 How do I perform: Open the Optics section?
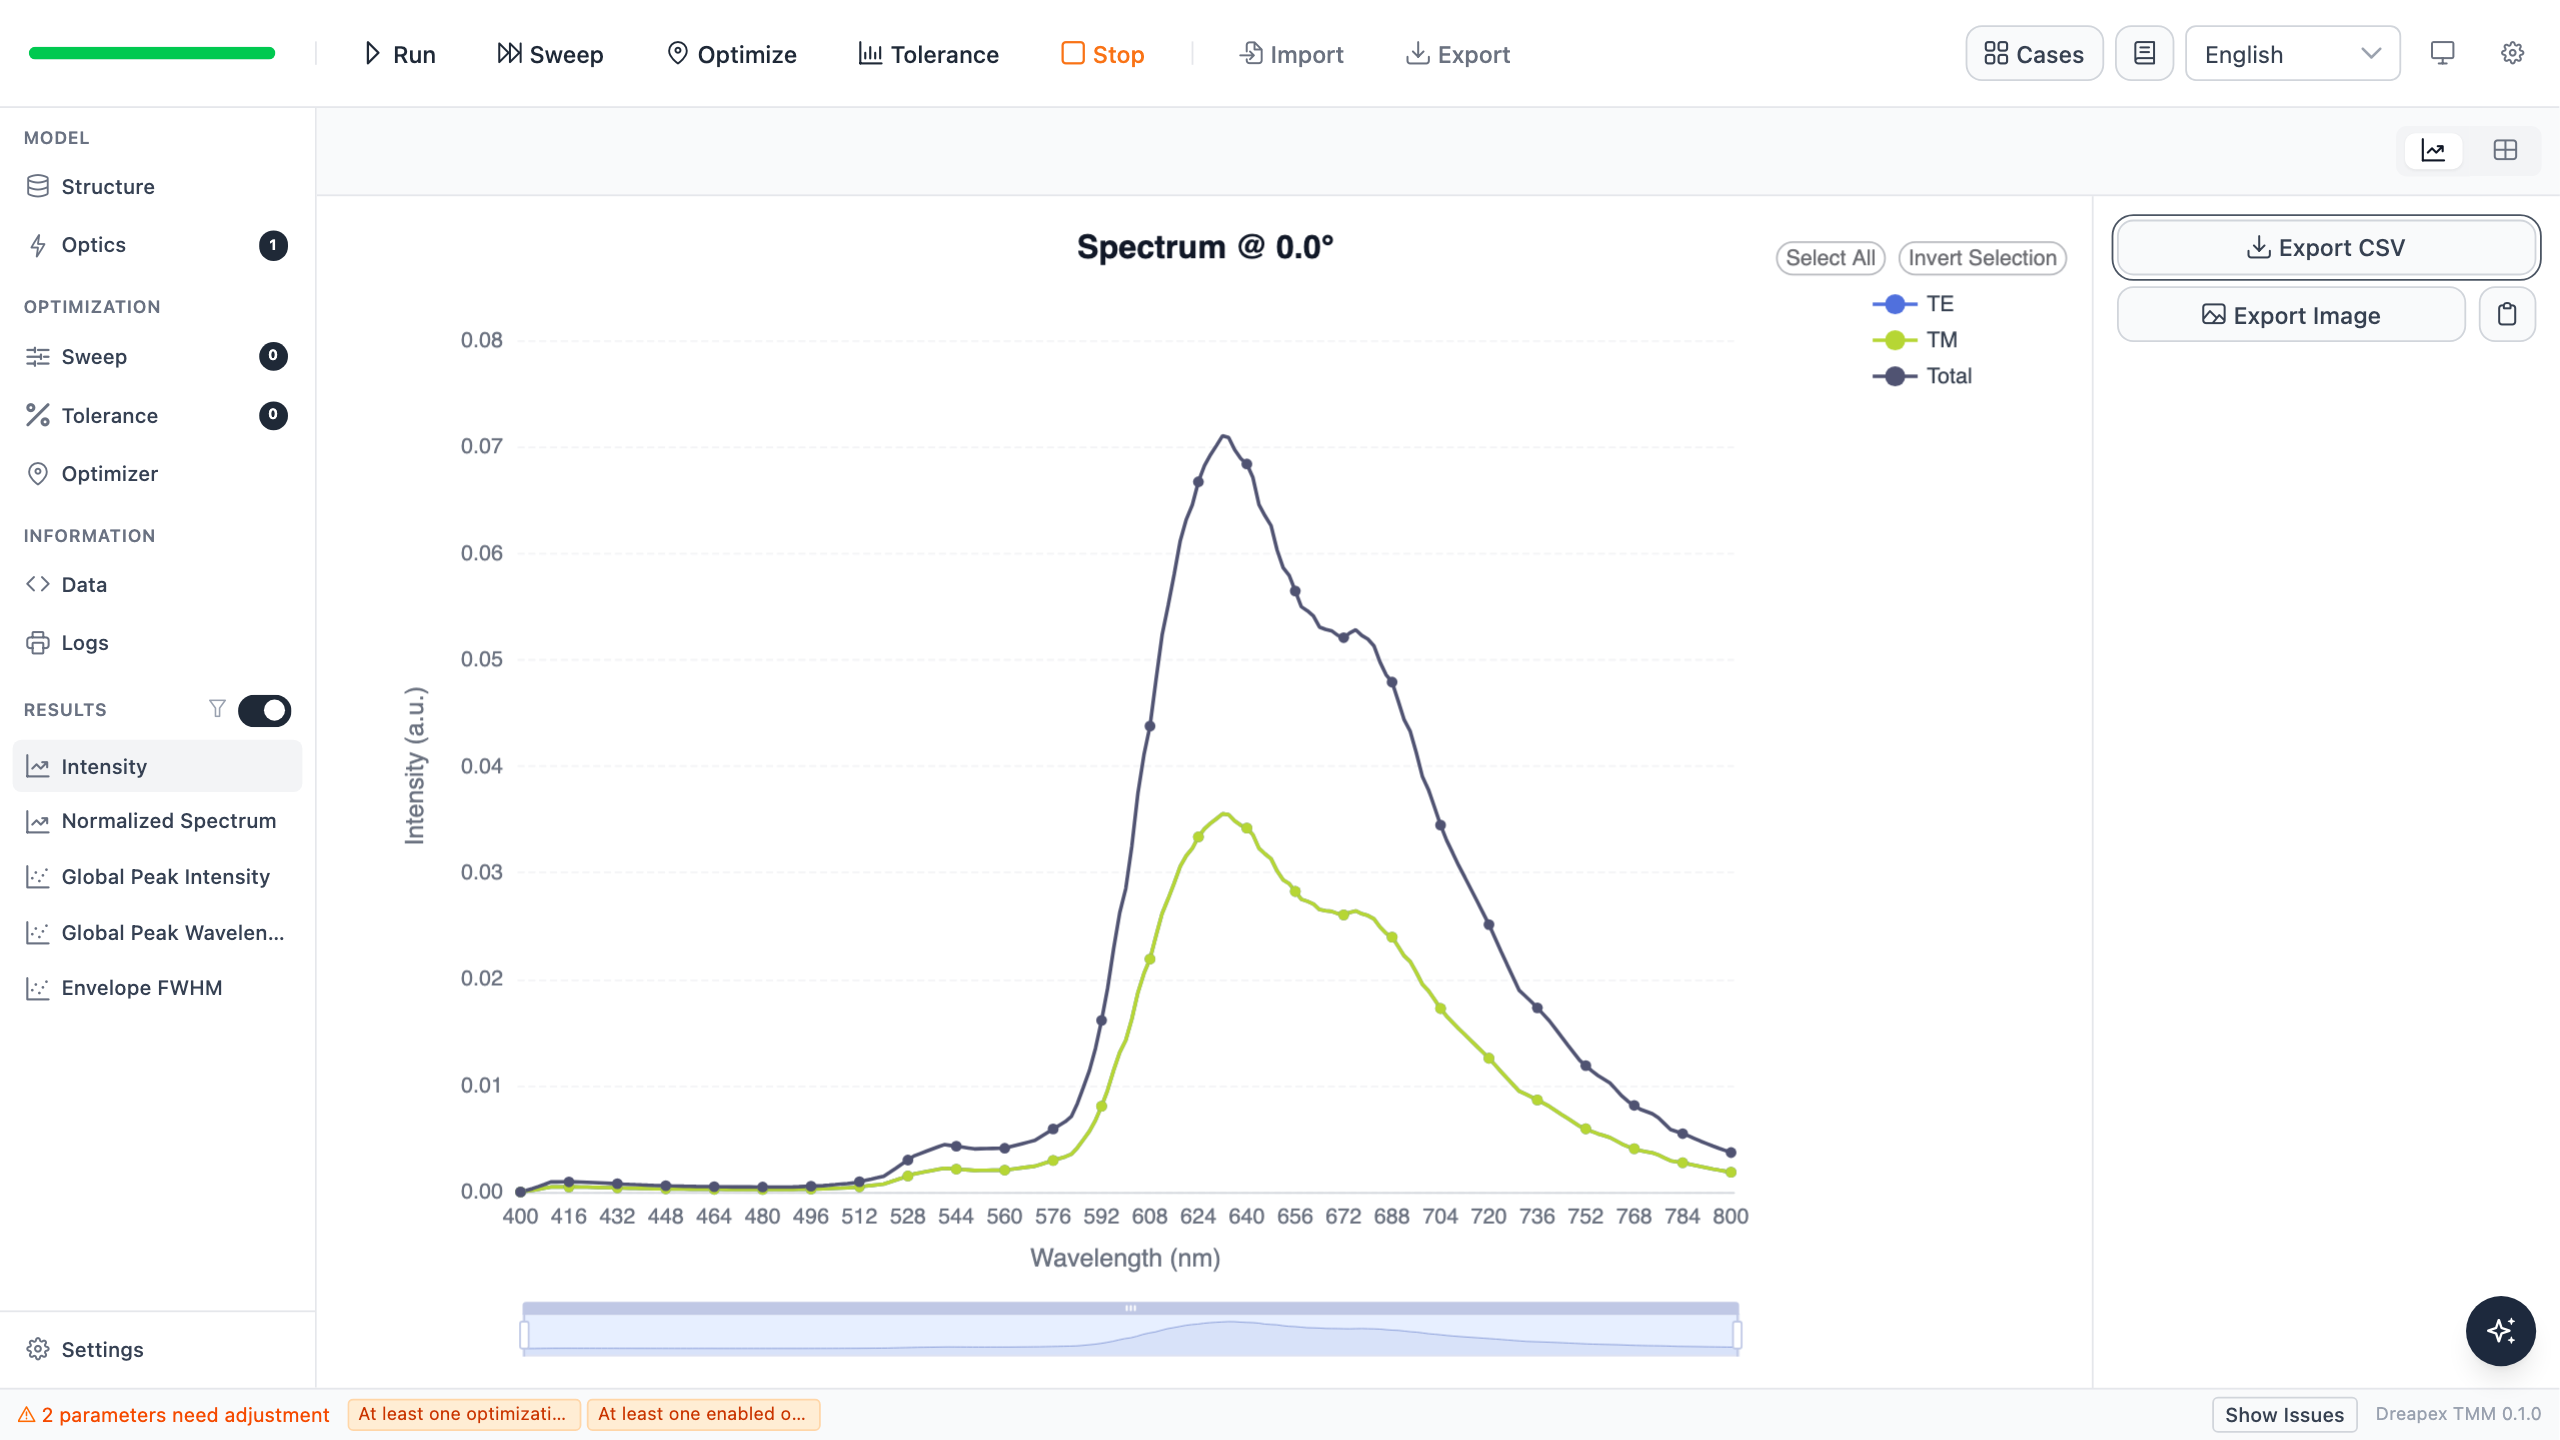point(158,245)
